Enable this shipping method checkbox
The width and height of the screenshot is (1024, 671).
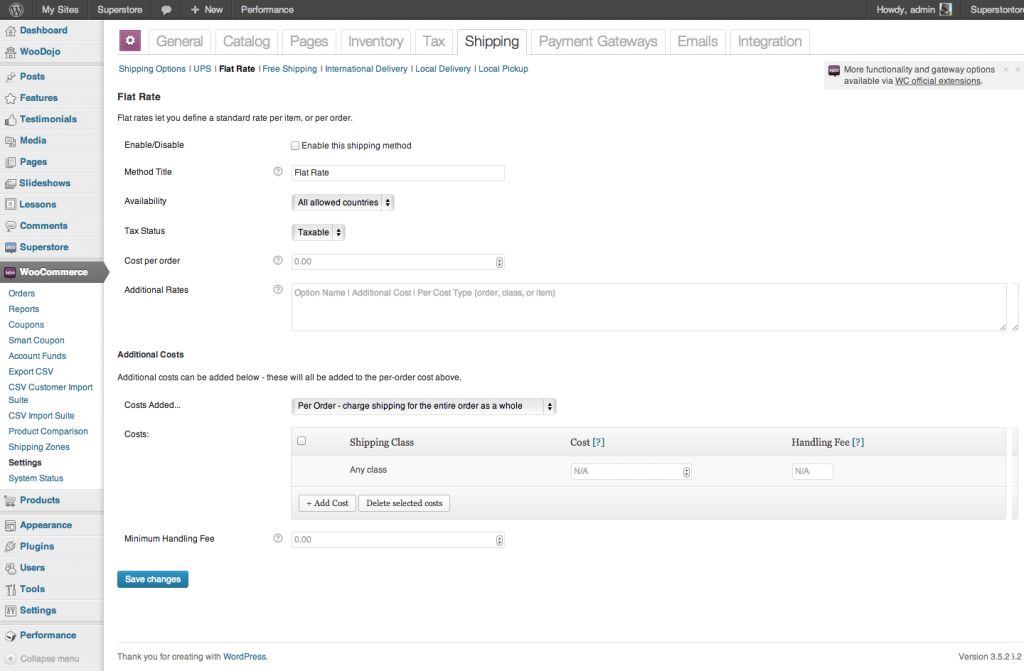point(295,146)
